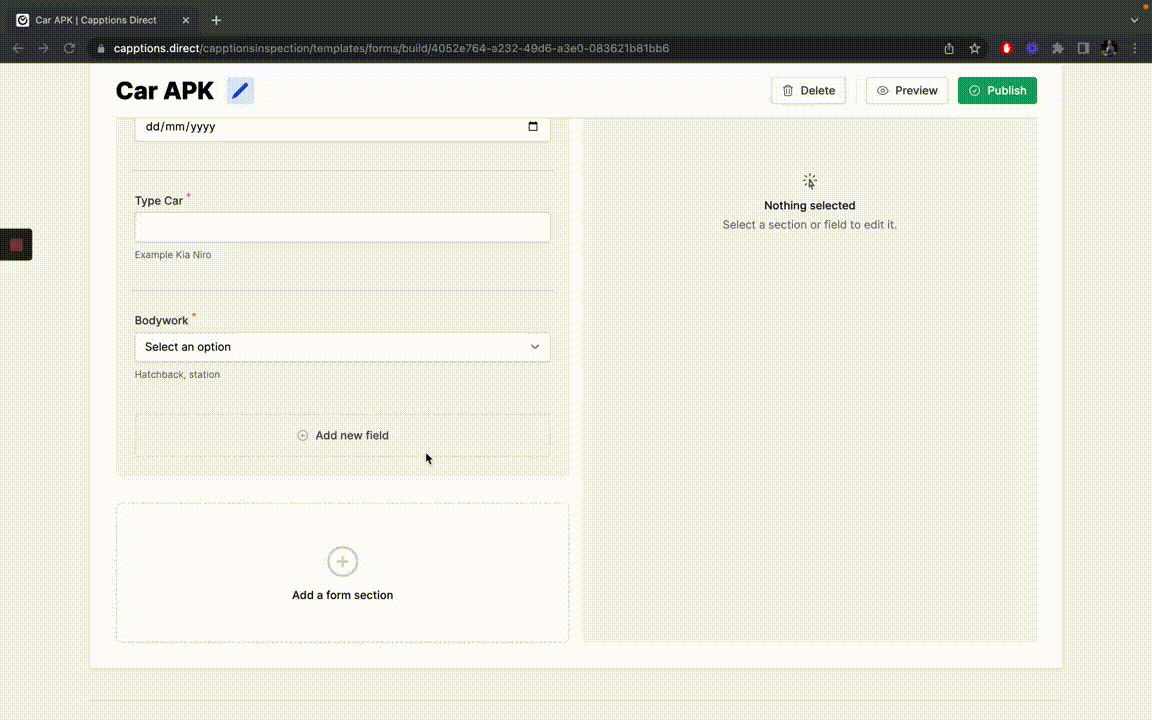Toggle the browser side panel

point(1083,48)
